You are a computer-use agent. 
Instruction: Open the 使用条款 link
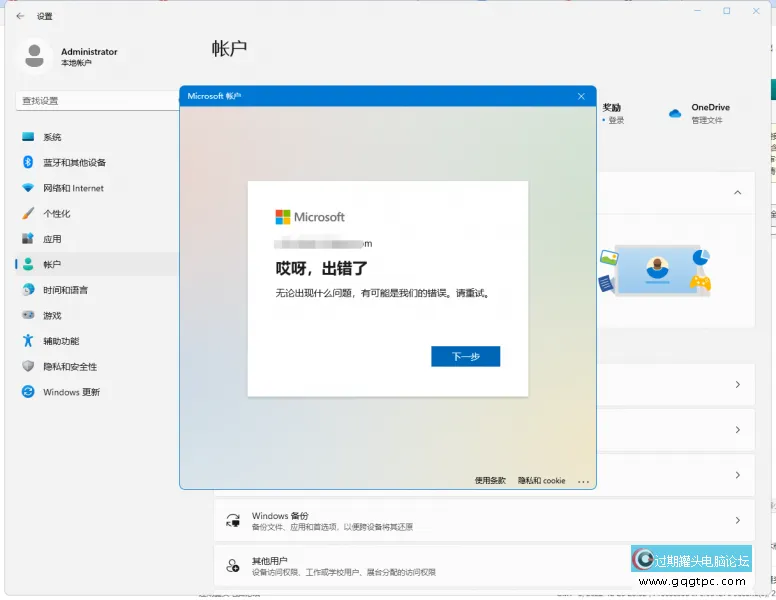click(490, 480)
